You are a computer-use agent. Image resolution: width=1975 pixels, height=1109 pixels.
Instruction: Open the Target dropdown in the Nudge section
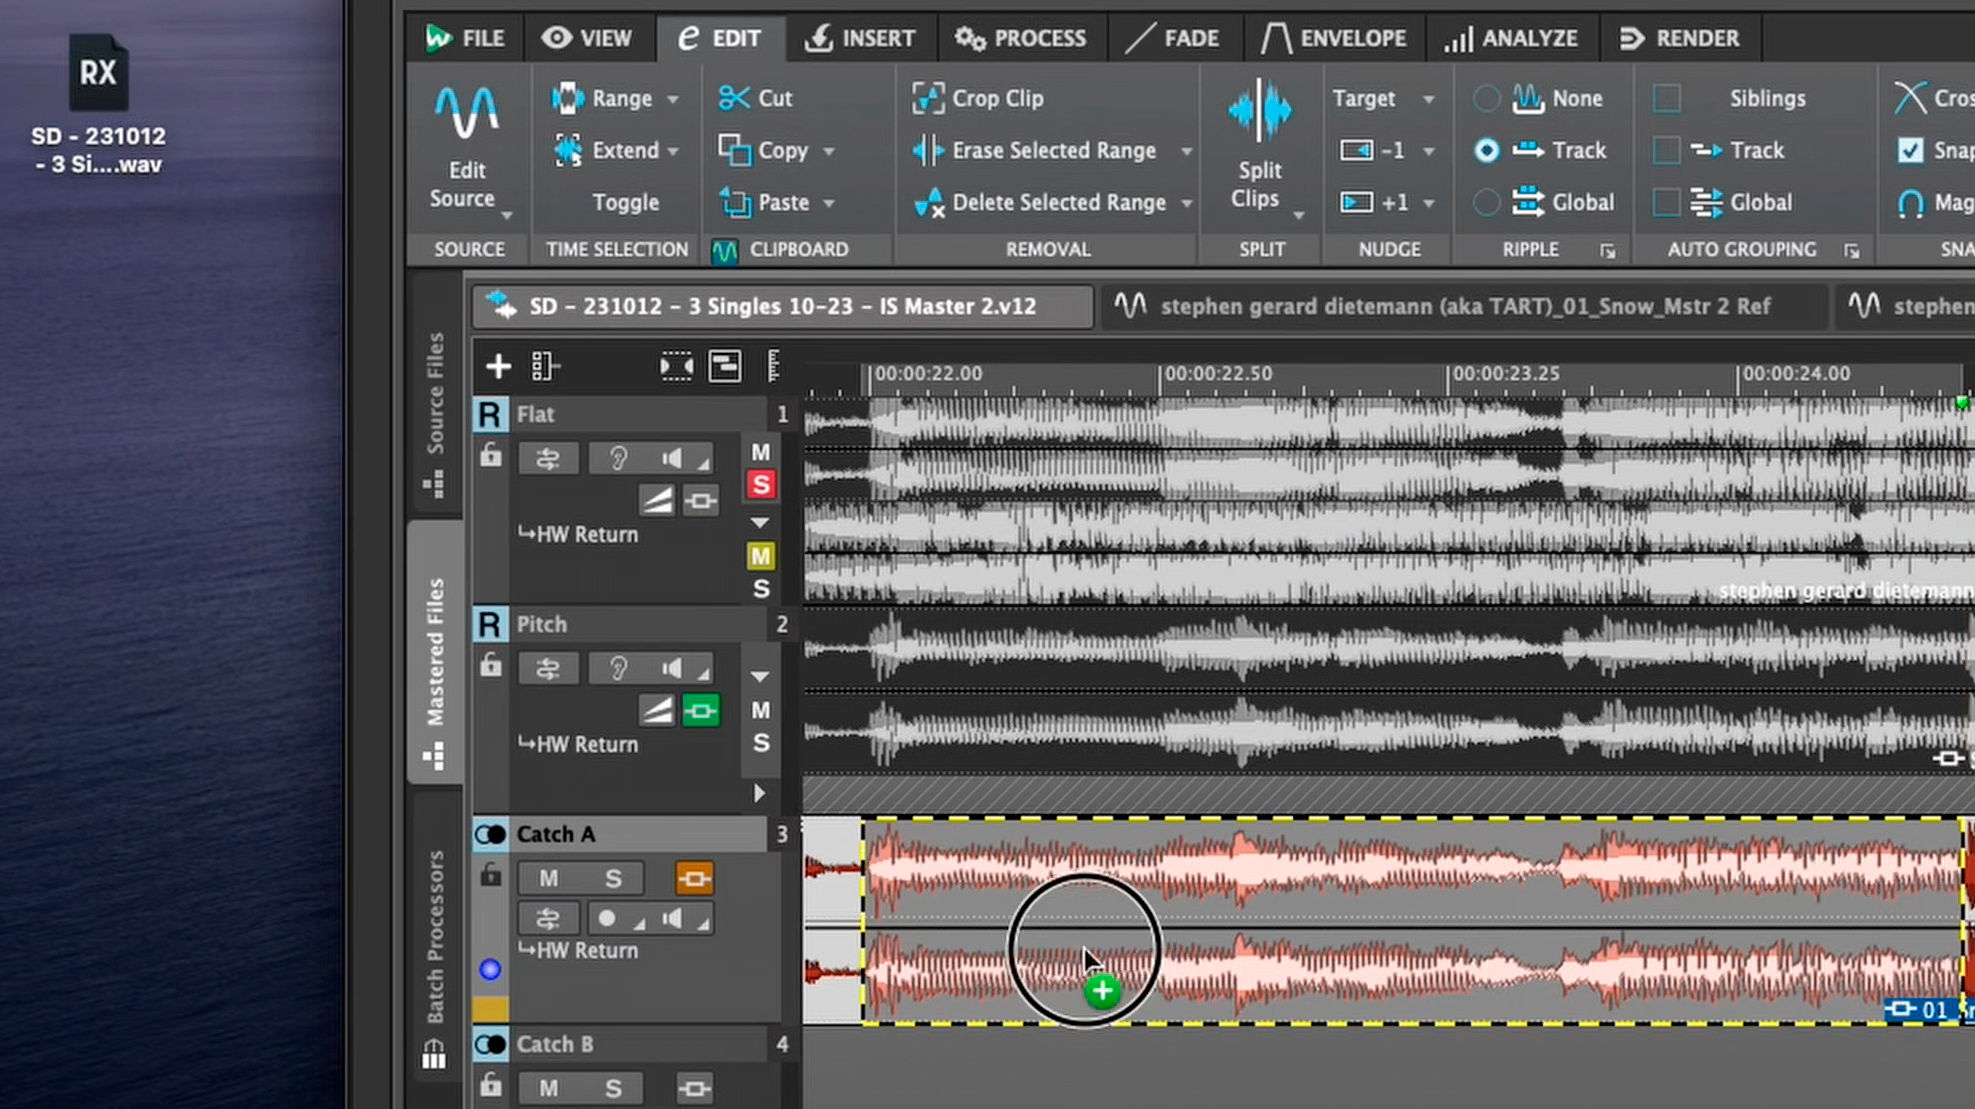[1429, 98]
